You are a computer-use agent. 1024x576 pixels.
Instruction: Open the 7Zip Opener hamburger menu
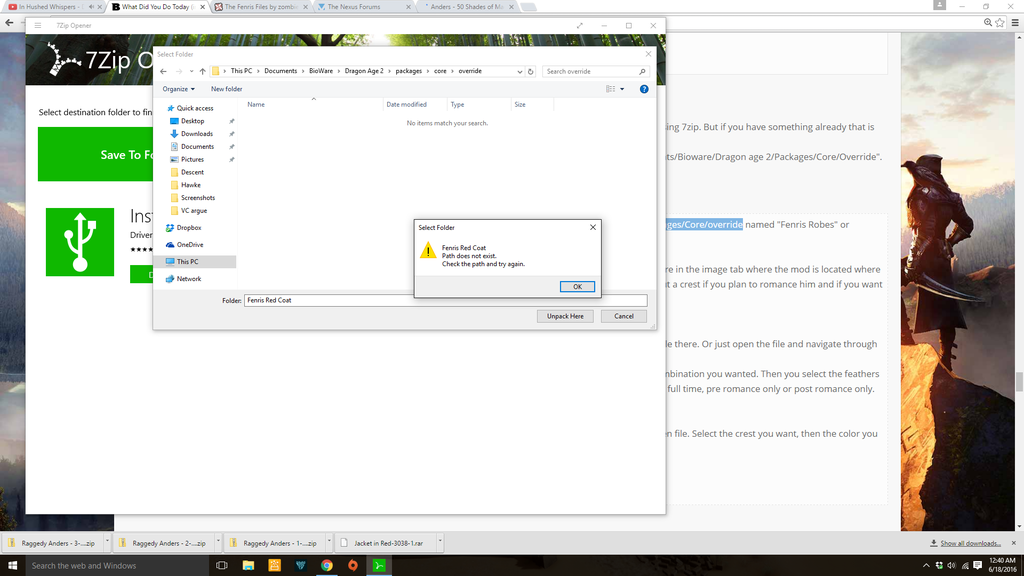click(x=37, y=25)
